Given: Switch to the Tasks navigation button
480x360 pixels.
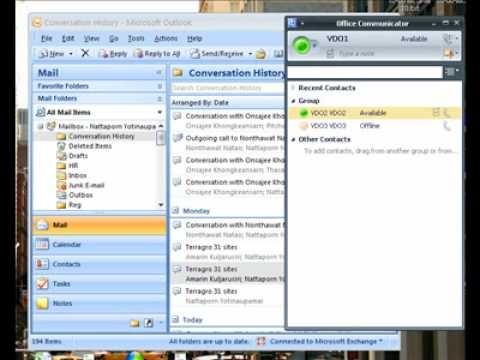Looking at the screenshot, I should 99,284.
